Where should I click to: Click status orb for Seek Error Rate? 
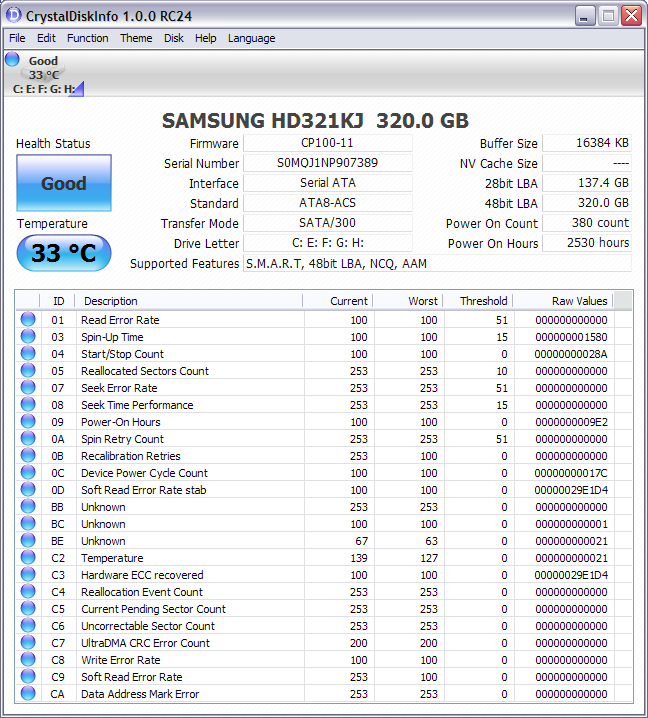(28, 387)
